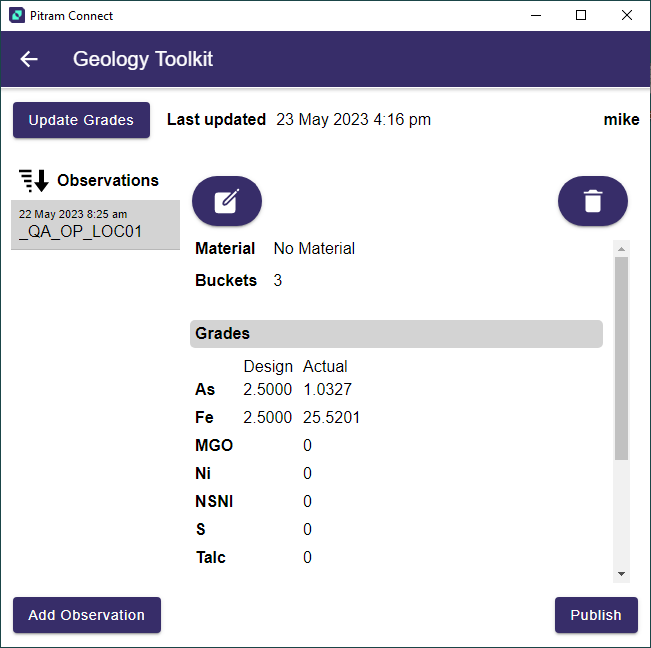Delete observation with the trash icon
Image resolution: width=651 pixels, height=648 pixels.
click(592, 201)
